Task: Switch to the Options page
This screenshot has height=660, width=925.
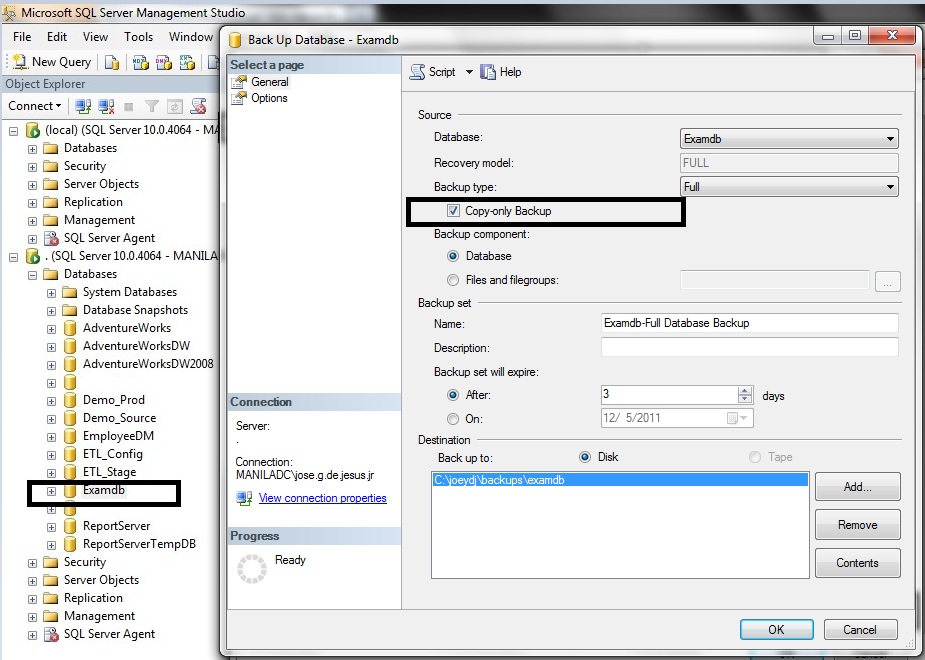Action: coord(269,98)
